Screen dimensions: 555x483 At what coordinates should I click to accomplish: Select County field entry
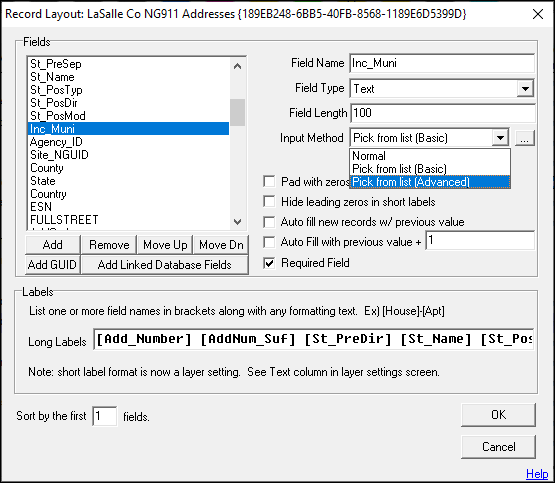coord(128,168)
